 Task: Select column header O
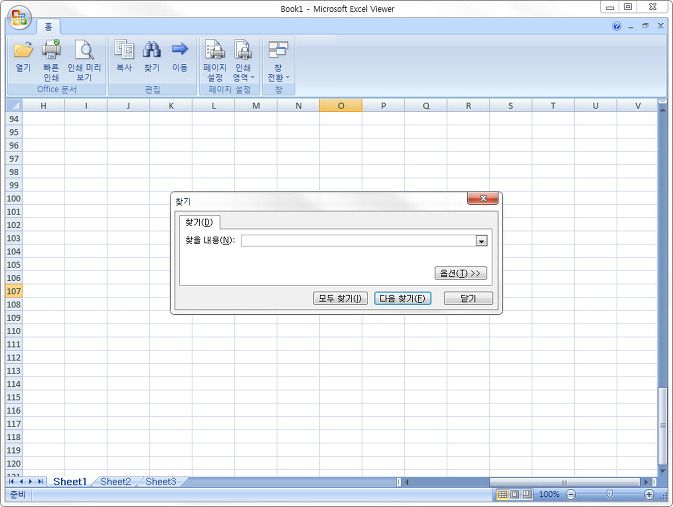341,106
